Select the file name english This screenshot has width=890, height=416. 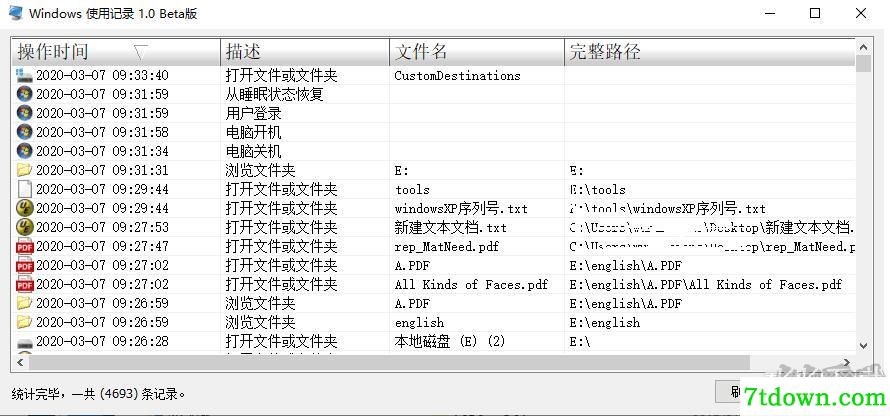(419, 322)
